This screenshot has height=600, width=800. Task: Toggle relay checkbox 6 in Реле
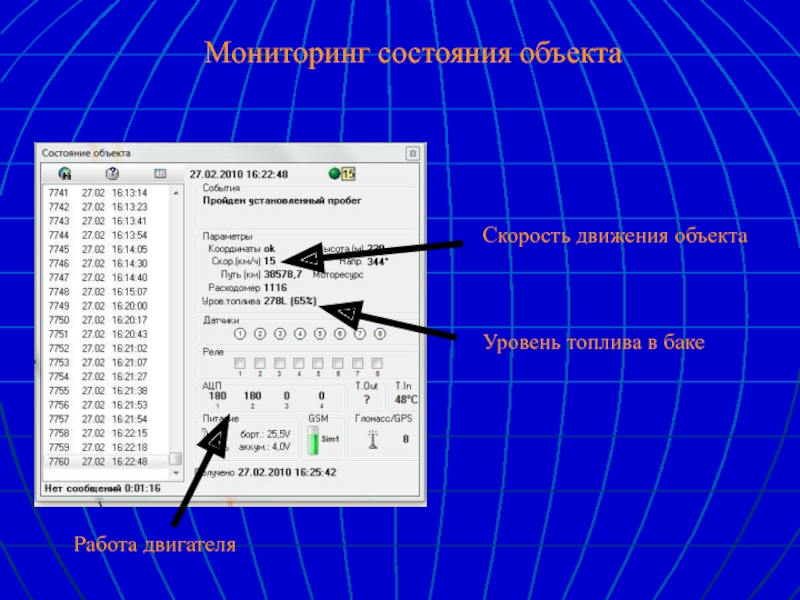coord(338,363)
